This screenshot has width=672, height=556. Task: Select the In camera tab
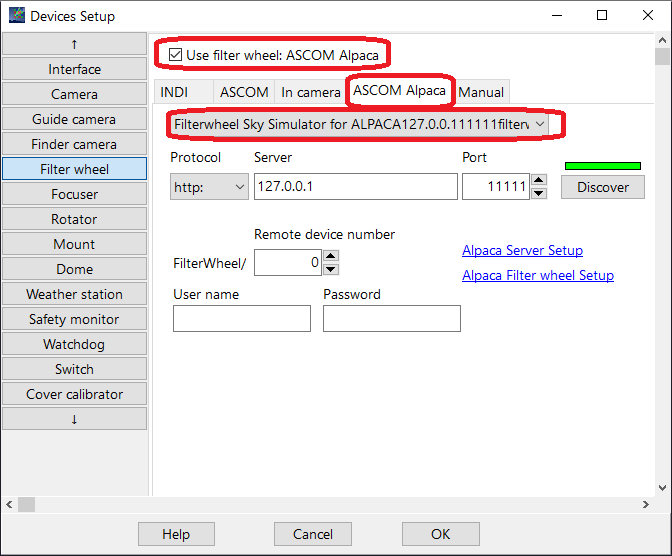(310, 92)
